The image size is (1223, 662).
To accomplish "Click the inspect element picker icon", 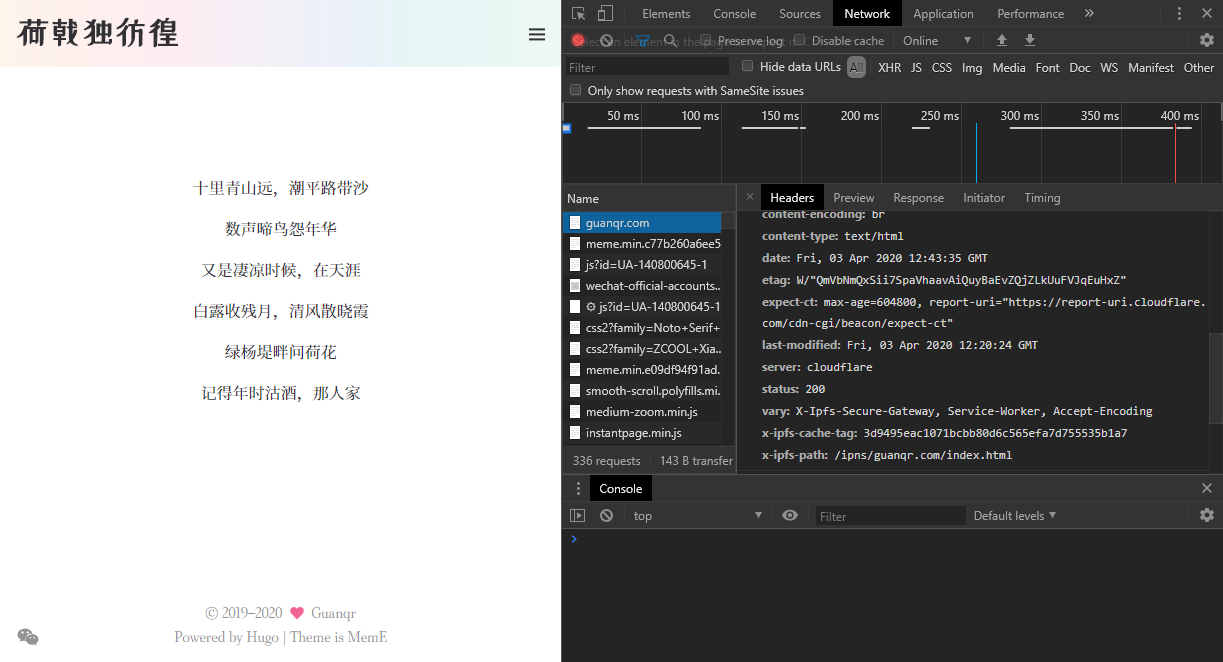I will point(579,13).
